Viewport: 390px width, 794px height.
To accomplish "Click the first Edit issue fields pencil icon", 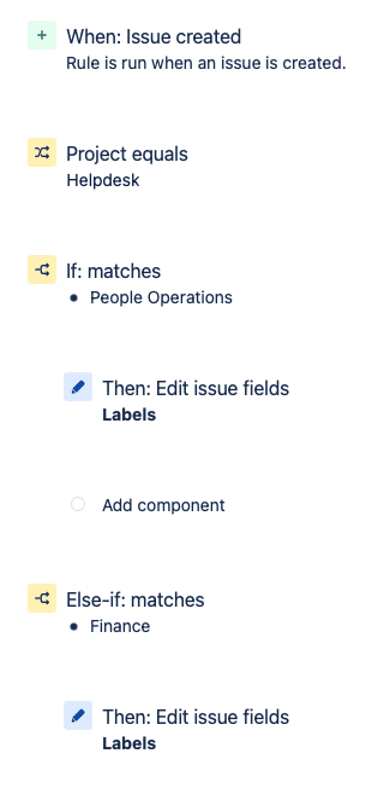I will [x=78, y=387].
